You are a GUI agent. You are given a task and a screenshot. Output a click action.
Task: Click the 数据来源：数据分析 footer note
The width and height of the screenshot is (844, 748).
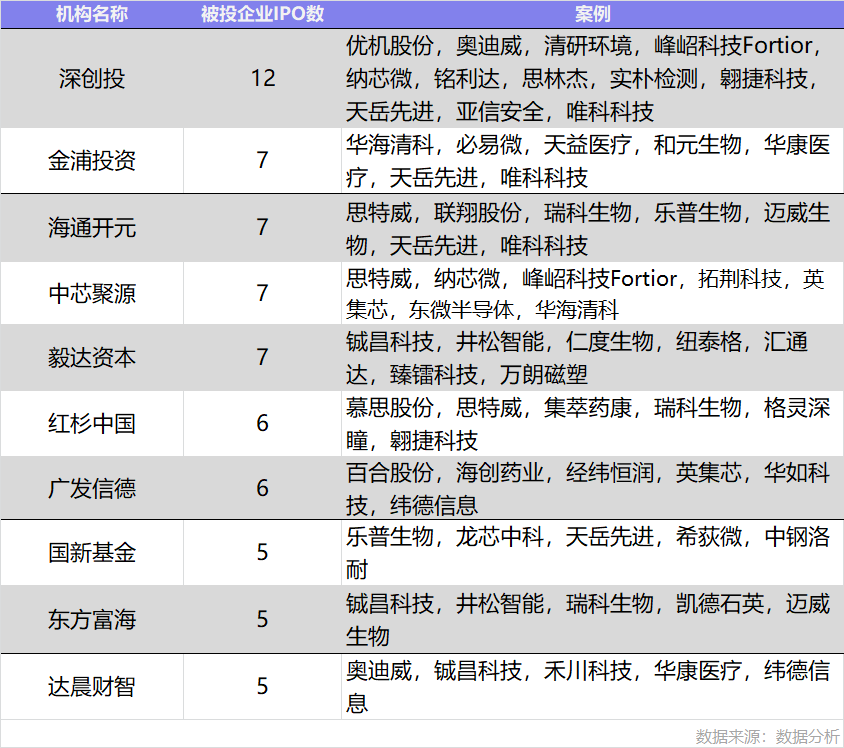(768, 736)
